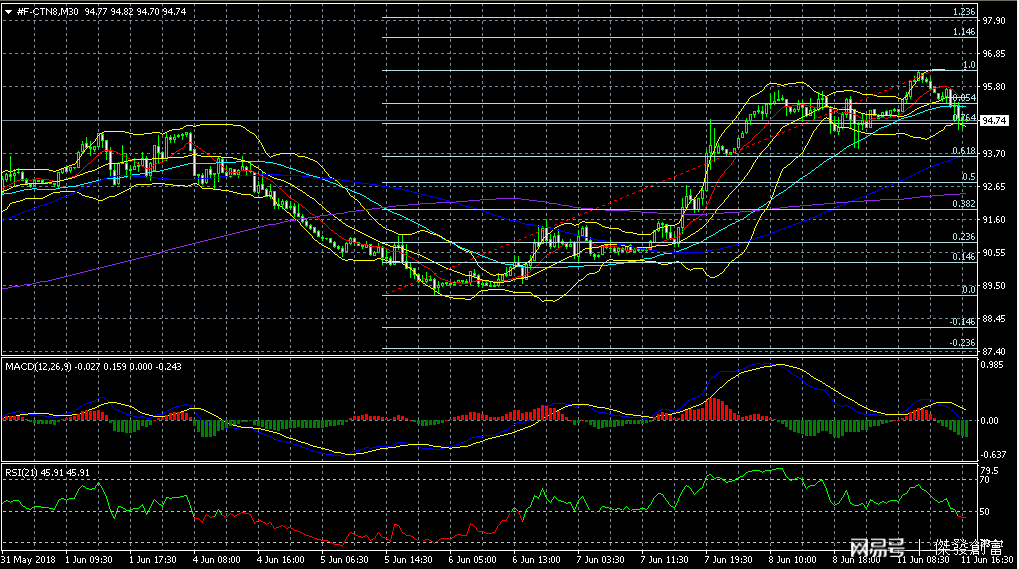Click 96.85 on the price axis
The height and width of the screenshot is (569, 1019).
point(994,54)
